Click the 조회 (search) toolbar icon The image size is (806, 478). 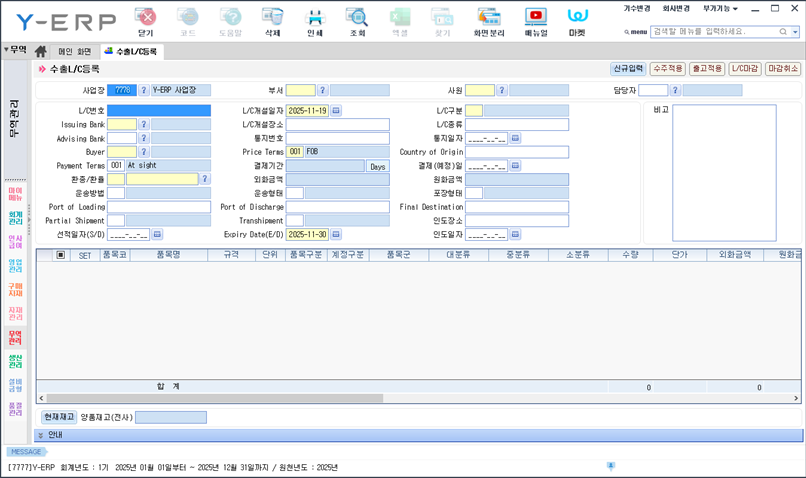tap(357, 20)
